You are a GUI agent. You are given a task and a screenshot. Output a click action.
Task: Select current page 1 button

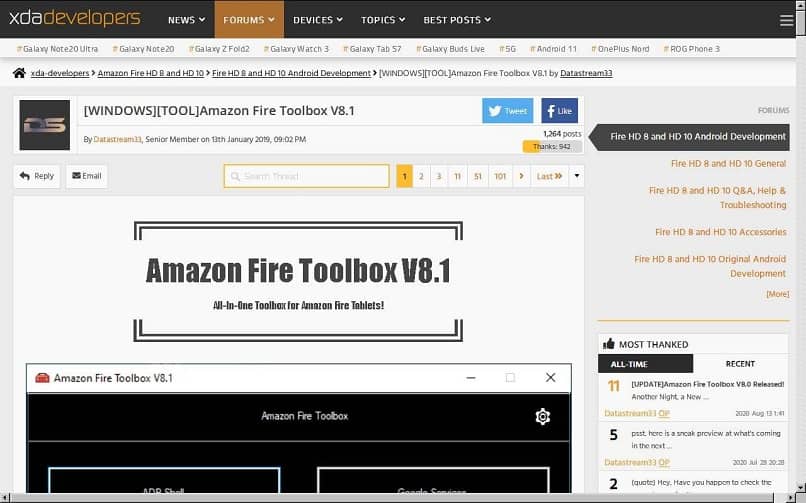click(405, 176)
